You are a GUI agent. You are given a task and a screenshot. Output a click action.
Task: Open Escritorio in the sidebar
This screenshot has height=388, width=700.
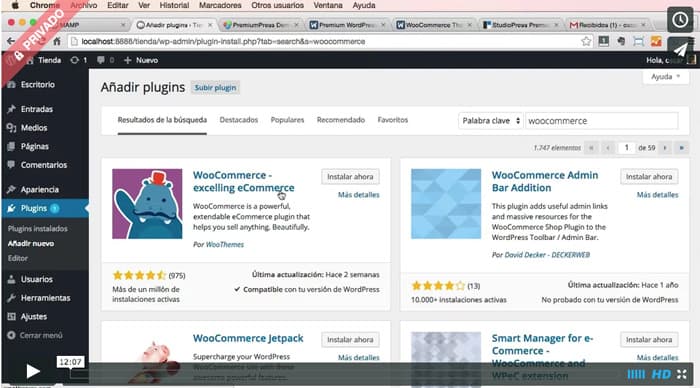click(38, 84)
